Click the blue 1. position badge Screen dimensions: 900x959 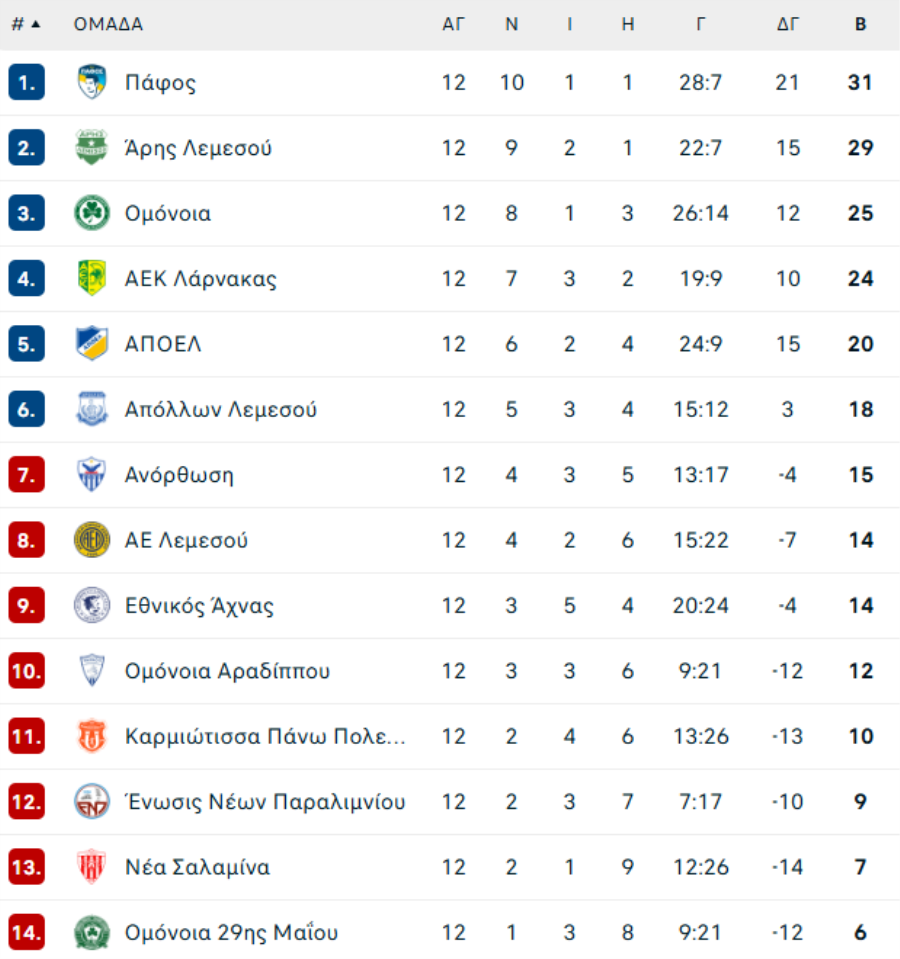[x=26, y=82]
